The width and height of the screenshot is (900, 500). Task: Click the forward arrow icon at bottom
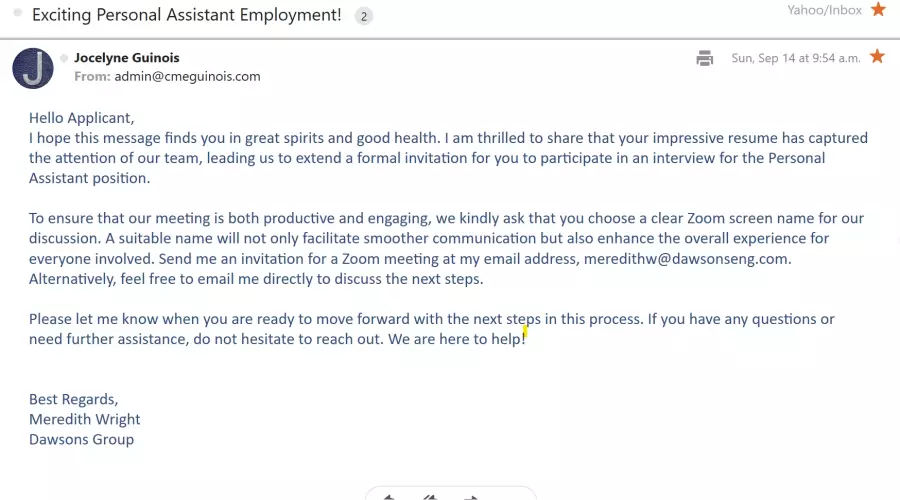[471, 496]
